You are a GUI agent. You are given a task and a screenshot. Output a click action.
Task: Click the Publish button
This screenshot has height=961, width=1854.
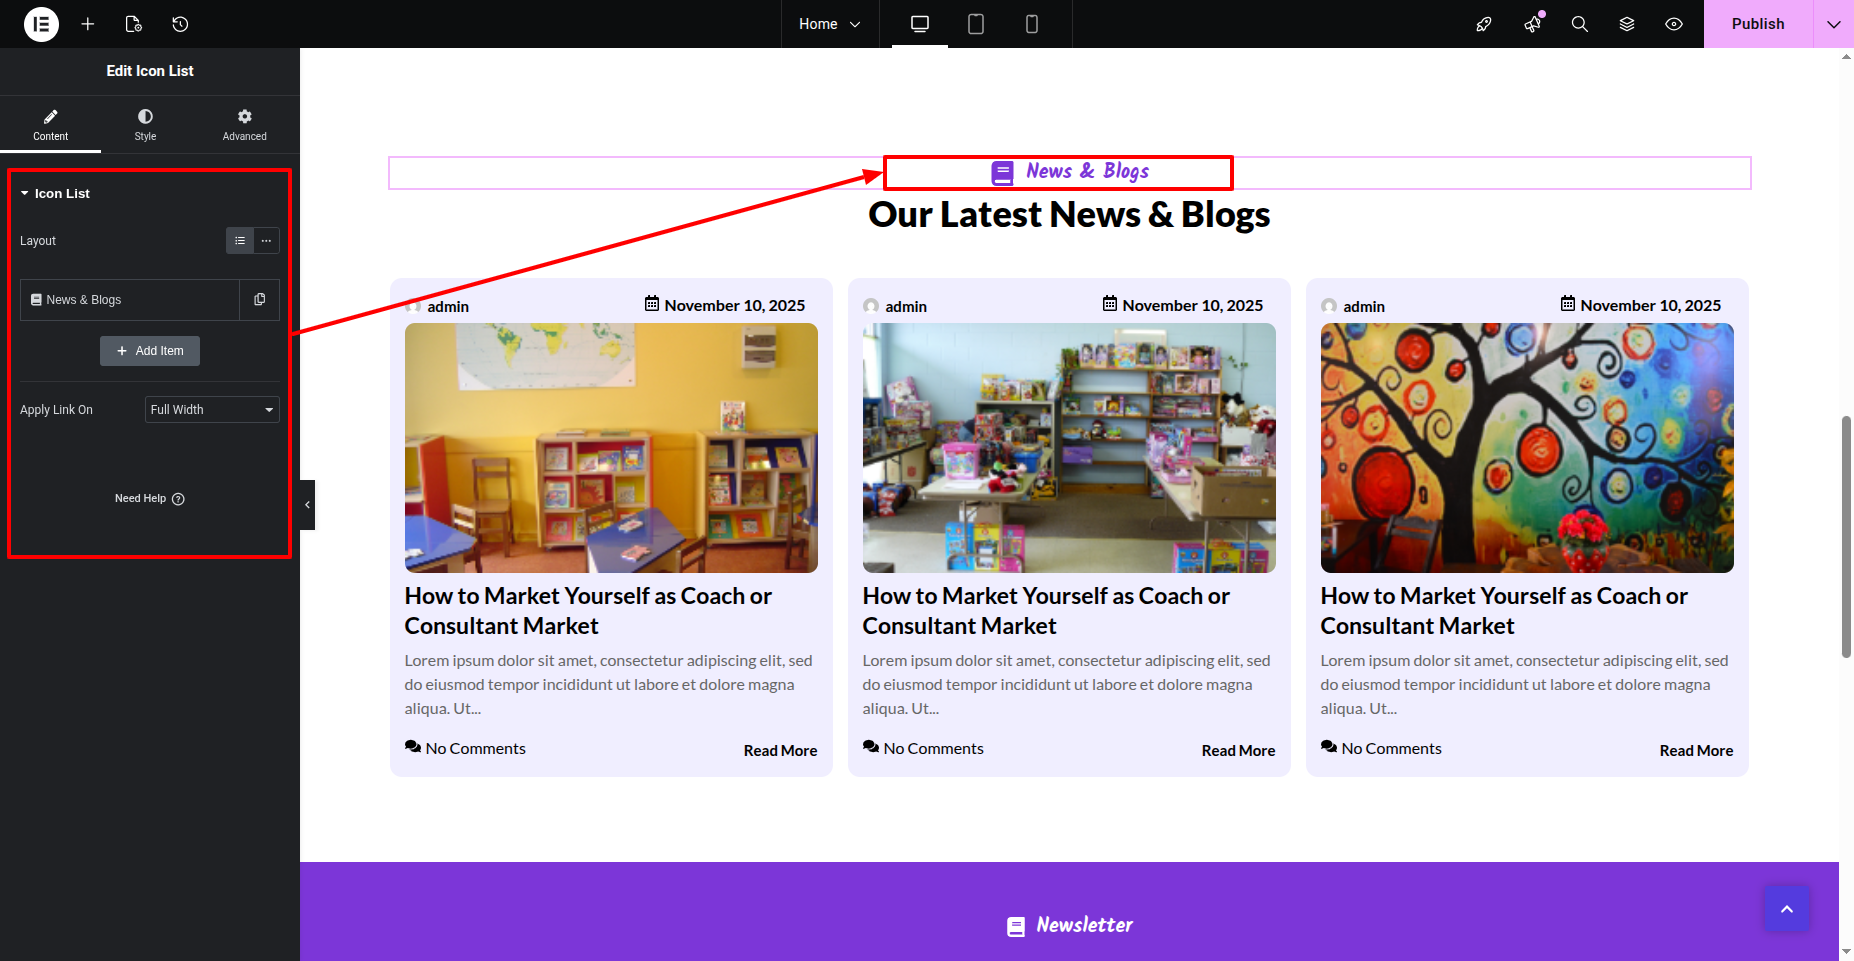(x=1757, y=24)
